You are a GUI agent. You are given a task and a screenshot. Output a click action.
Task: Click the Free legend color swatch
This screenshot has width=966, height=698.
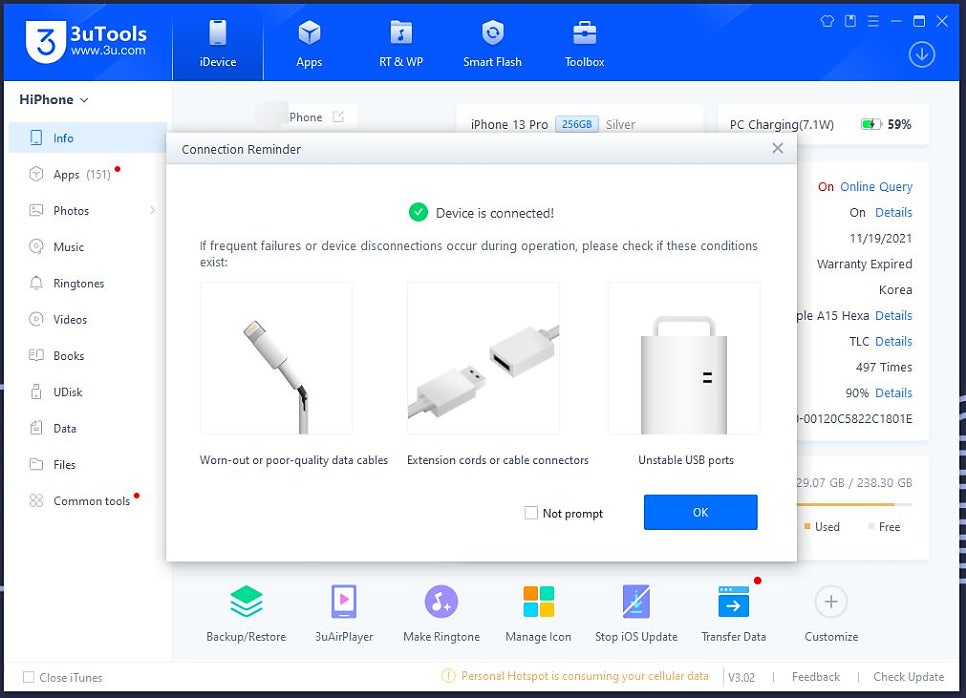tap(871, 526)
